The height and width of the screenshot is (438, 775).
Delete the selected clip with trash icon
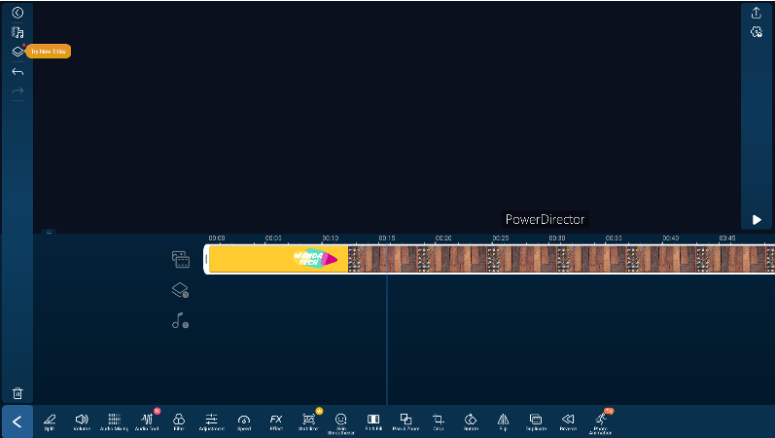17,393
